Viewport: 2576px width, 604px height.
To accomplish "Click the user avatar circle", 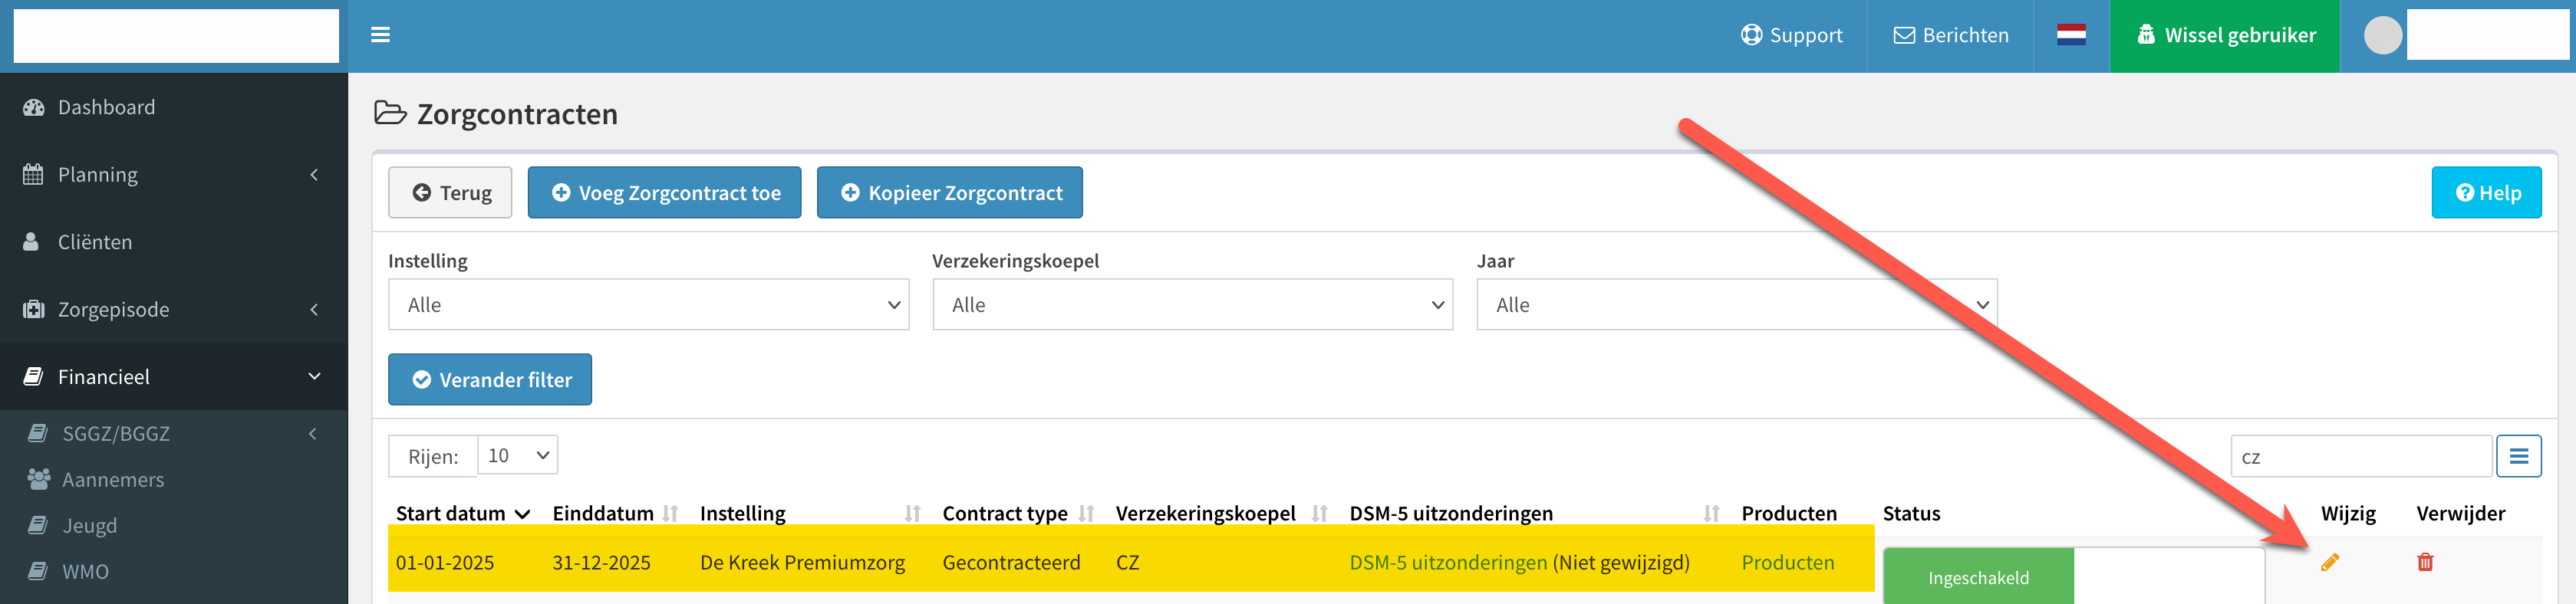I will click(2383, 35).
